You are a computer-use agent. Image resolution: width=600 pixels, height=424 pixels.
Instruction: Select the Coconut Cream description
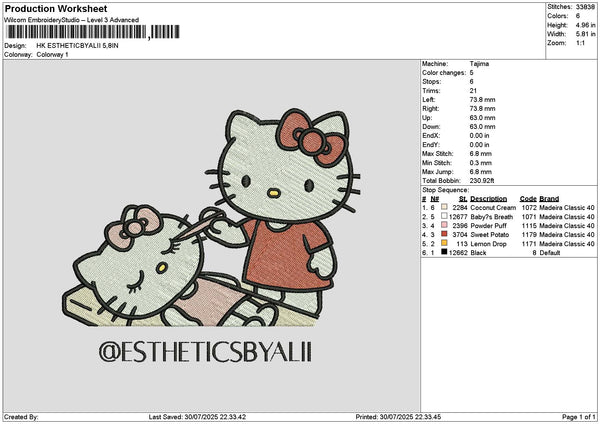click(493, 207)
